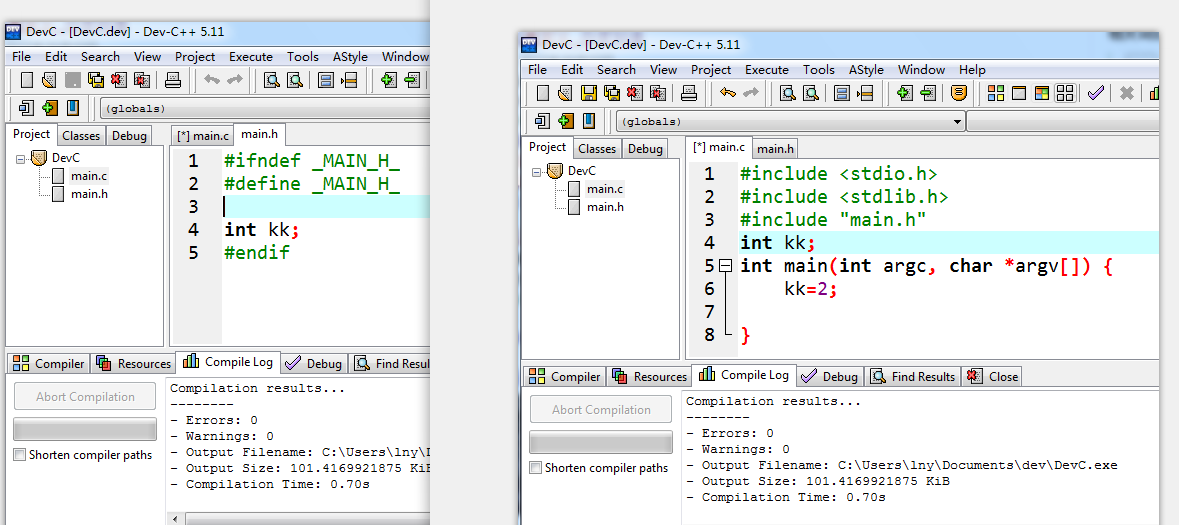Toggle Shorten compiler paths checkbox, right window
Viewport: 1179px width, 525px height.
535,468
